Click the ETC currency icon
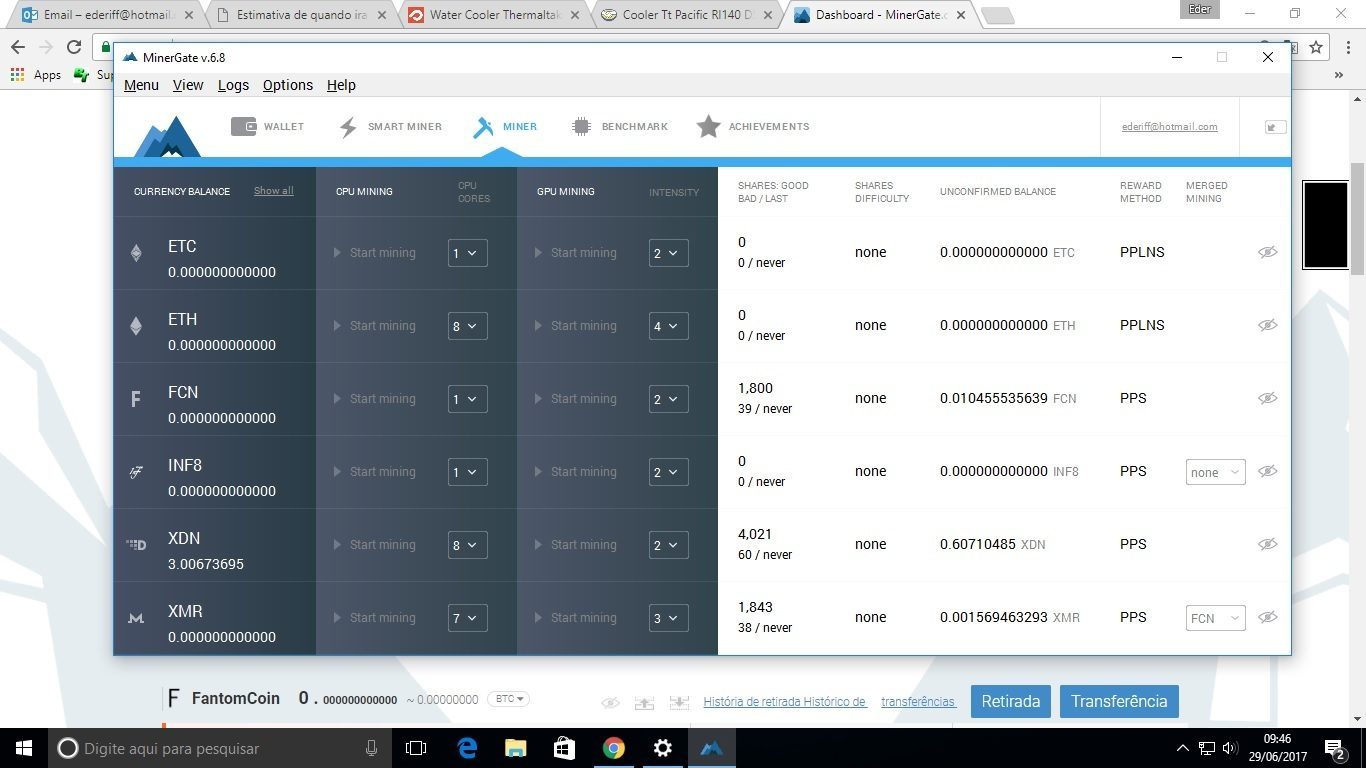 [x=136, y=254]
